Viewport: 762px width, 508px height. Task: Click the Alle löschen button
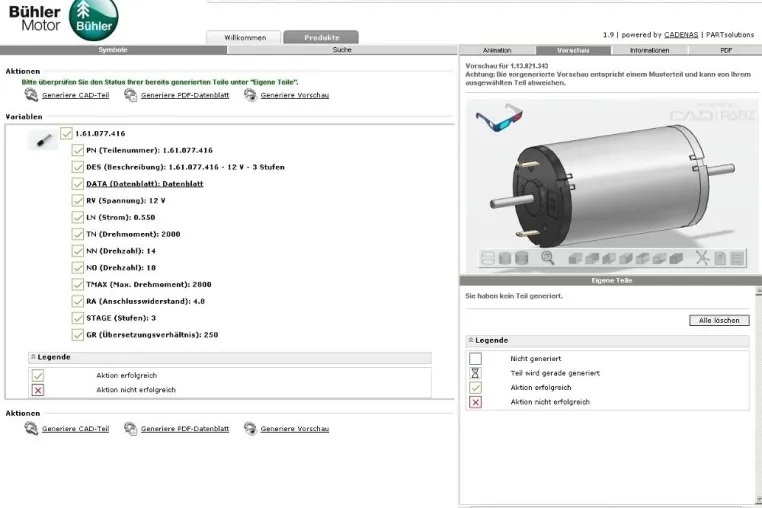coord(719,320)
